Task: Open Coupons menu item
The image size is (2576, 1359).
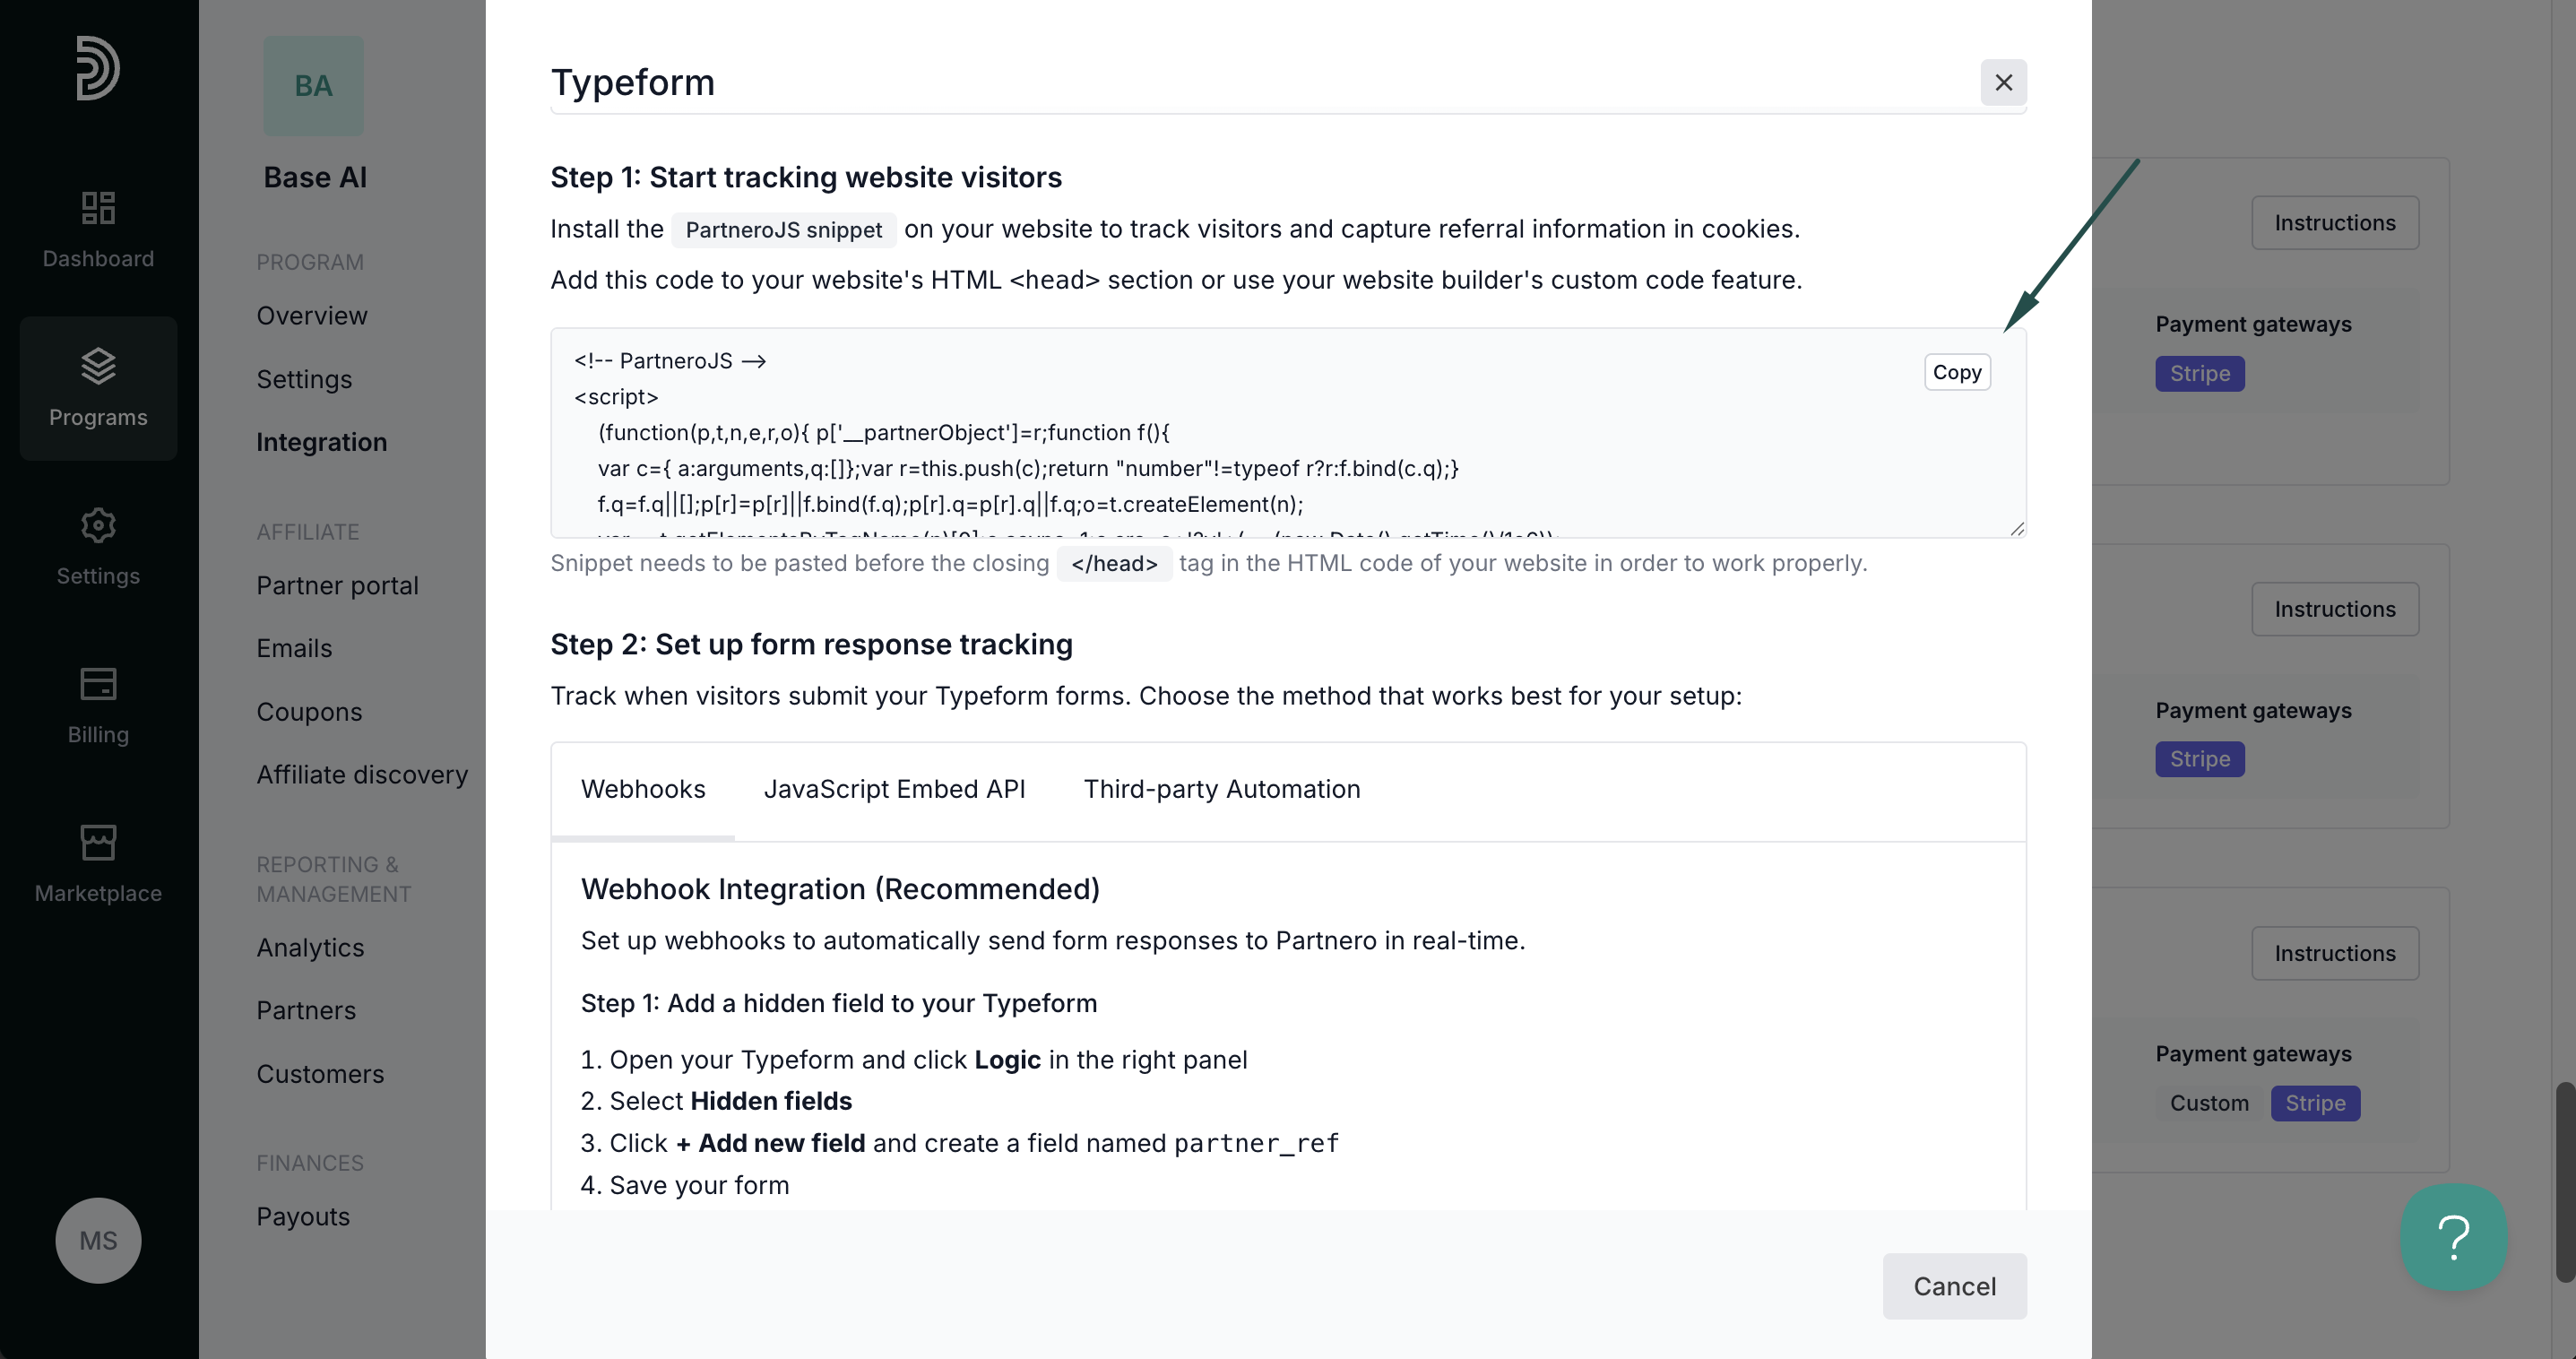Action: [x=309, y=711]
